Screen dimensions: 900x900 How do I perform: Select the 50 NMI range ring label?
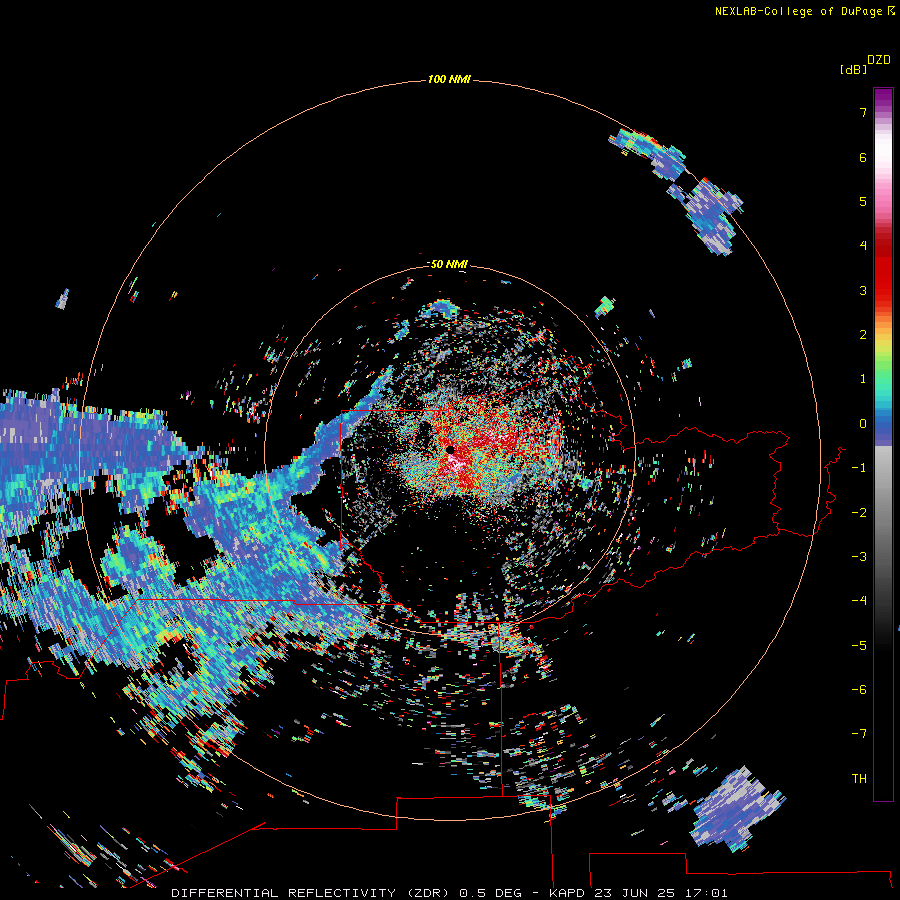click(449, 264)
